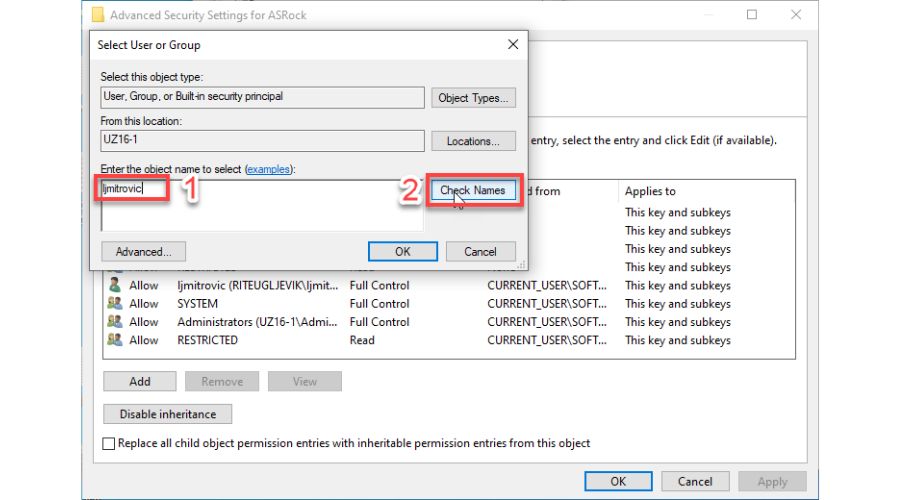Click the object type field
Viewport: 900px width, 500px height.
(x=262, y=97)
